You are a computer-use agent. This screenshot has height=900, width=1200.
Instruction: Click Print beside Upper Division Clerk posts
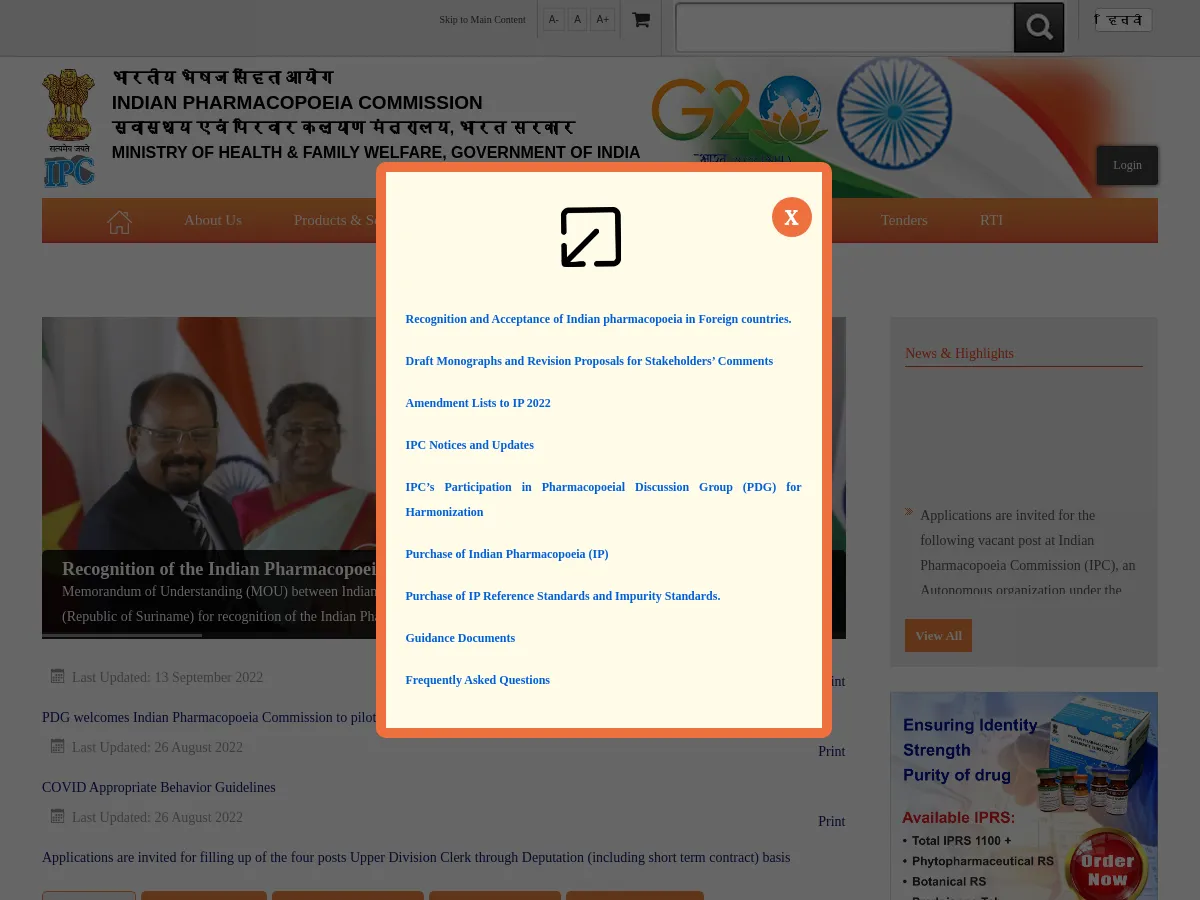[x=831, y=821]
